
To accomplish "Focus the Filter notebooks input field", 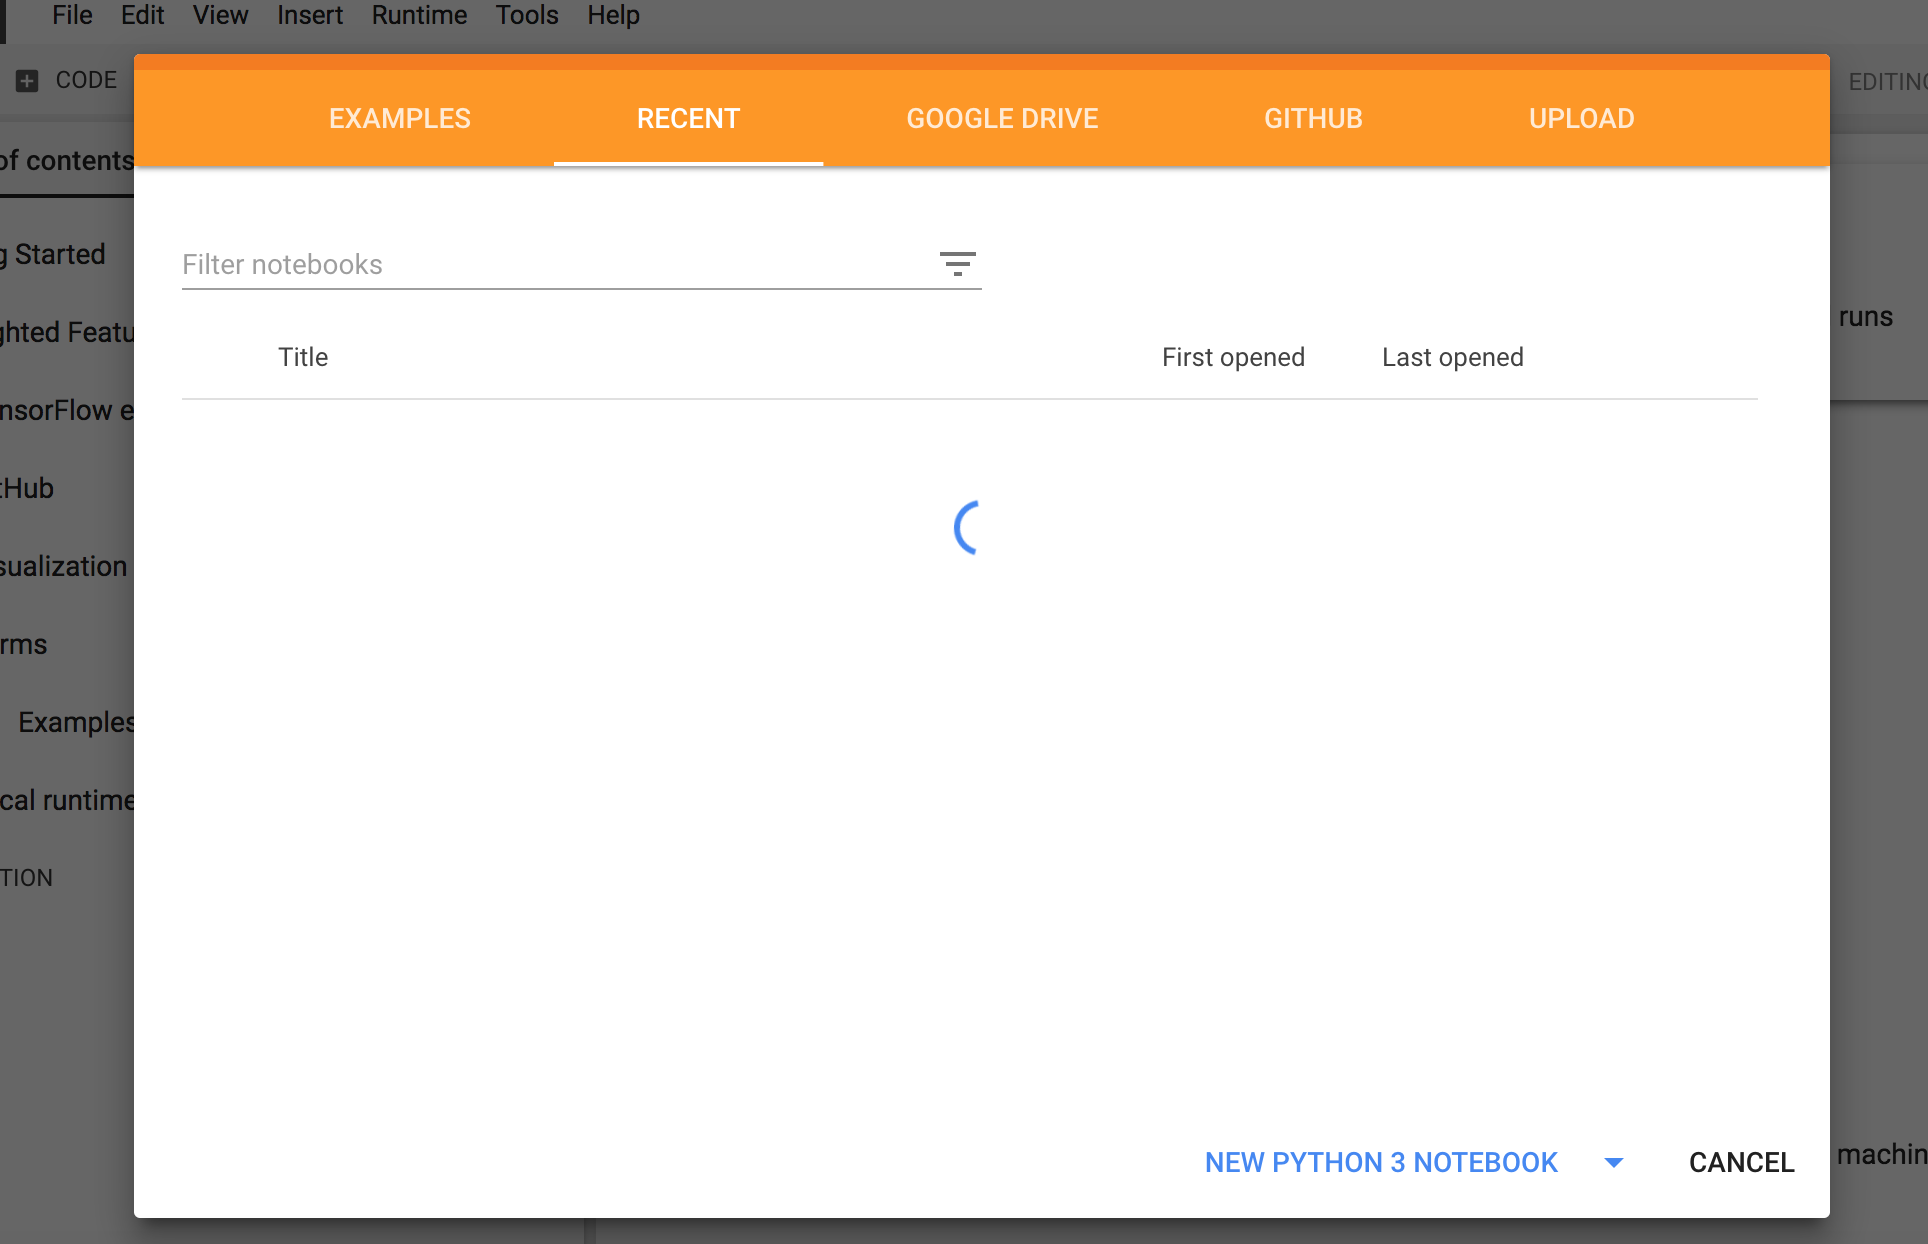I will coord(550,264).
